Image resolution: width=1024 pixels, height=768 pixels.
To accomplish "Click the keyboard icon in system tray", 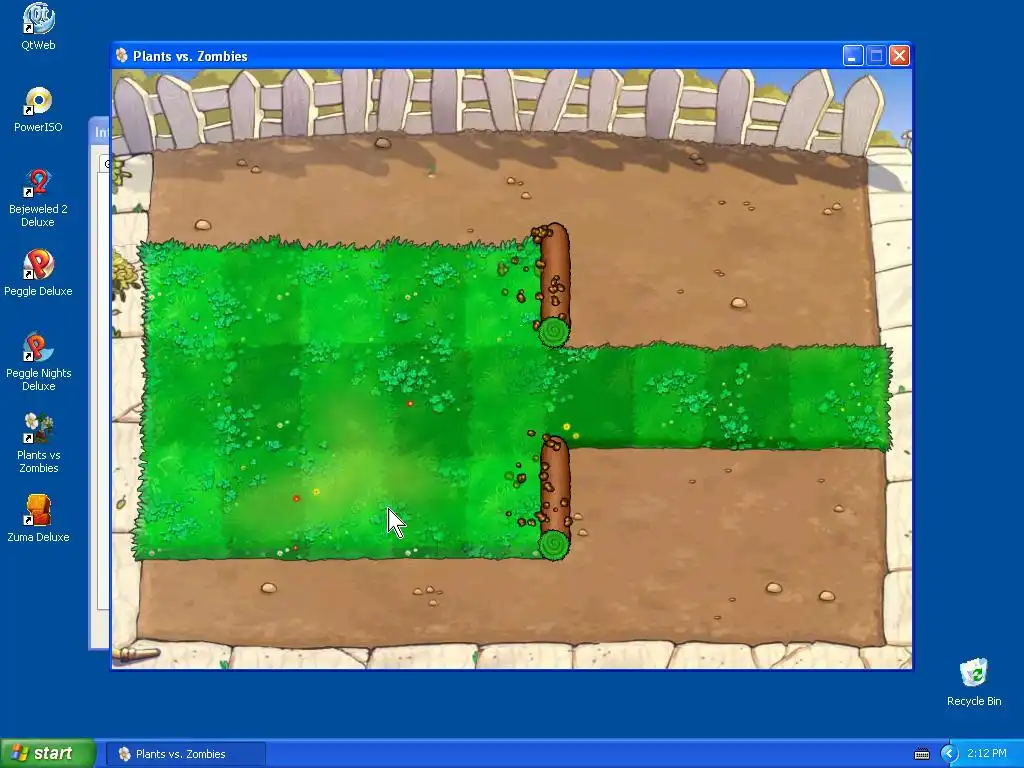I will pyautogui.click(x=921, y=754).
